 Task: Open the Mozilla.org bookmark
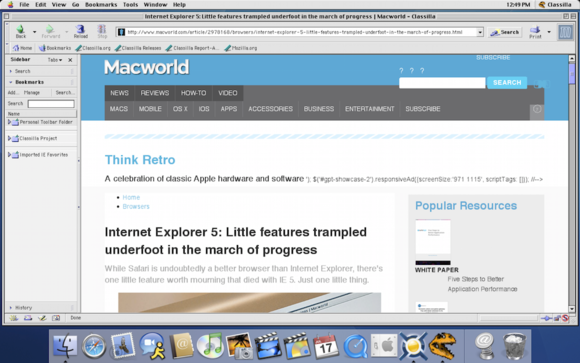point(241,48)
